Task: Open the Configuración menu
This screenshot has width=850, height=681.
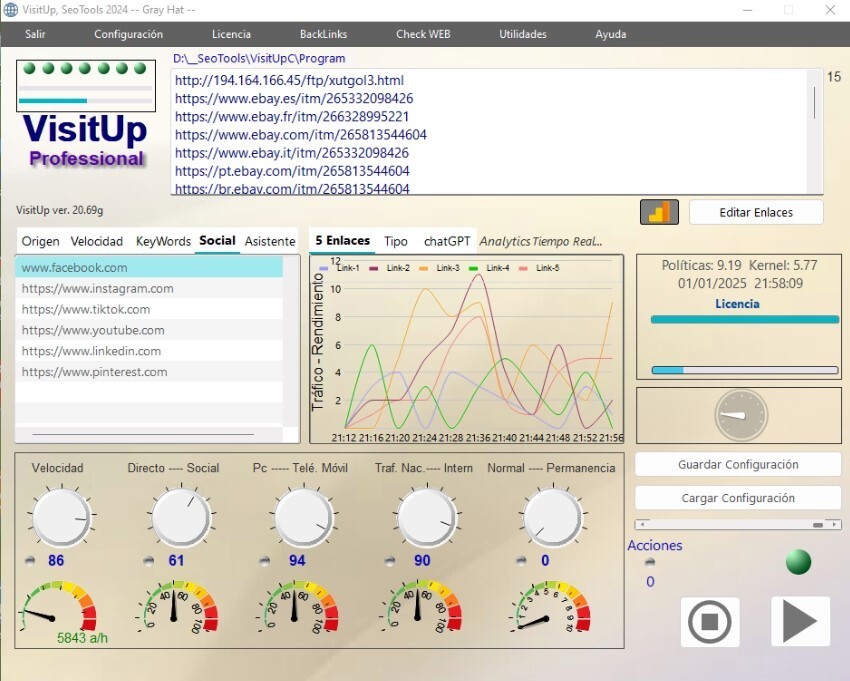Action: coord(128,34)
